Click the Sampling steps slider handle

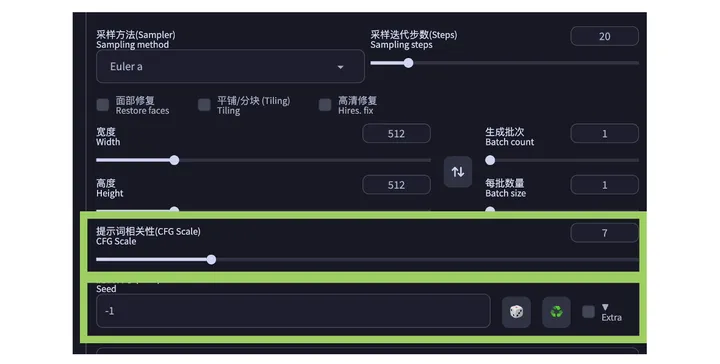[408, 63]
